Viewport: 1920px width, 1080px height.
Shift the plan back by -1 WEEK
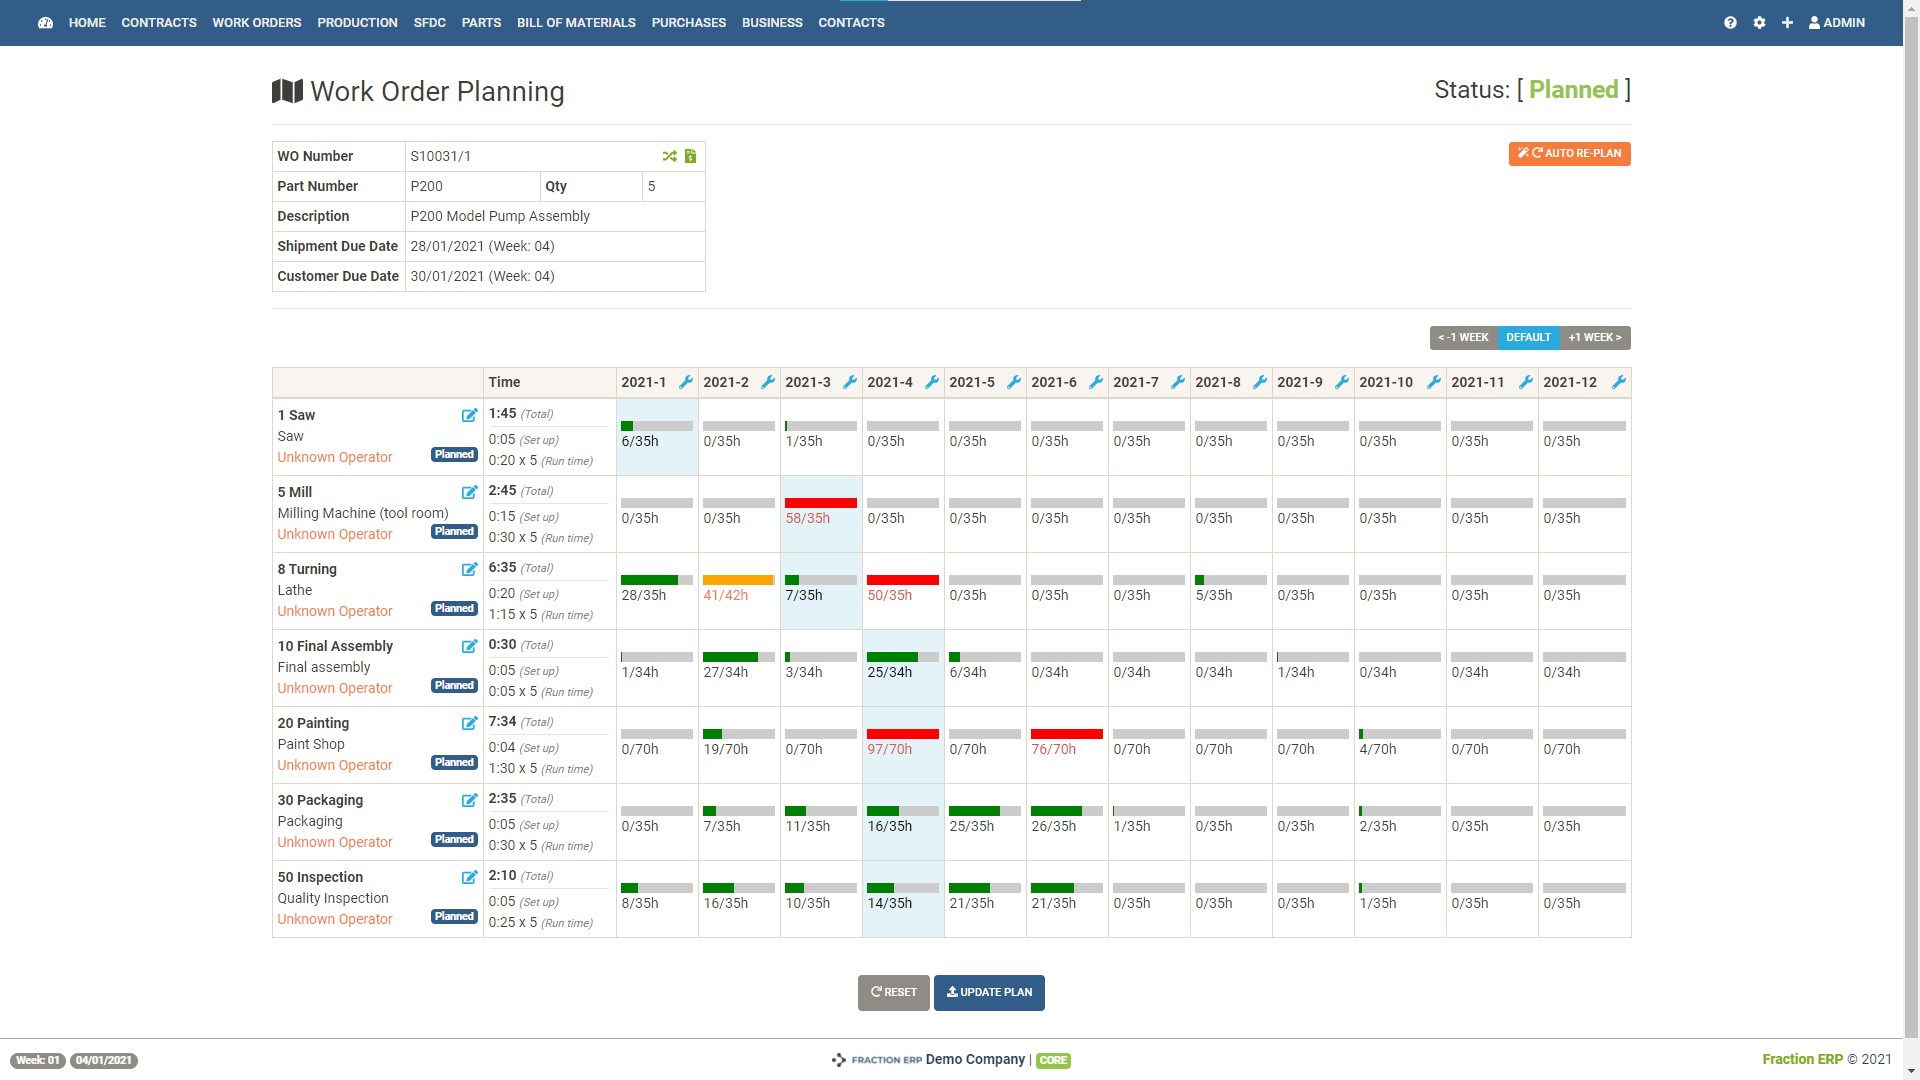1463,338
